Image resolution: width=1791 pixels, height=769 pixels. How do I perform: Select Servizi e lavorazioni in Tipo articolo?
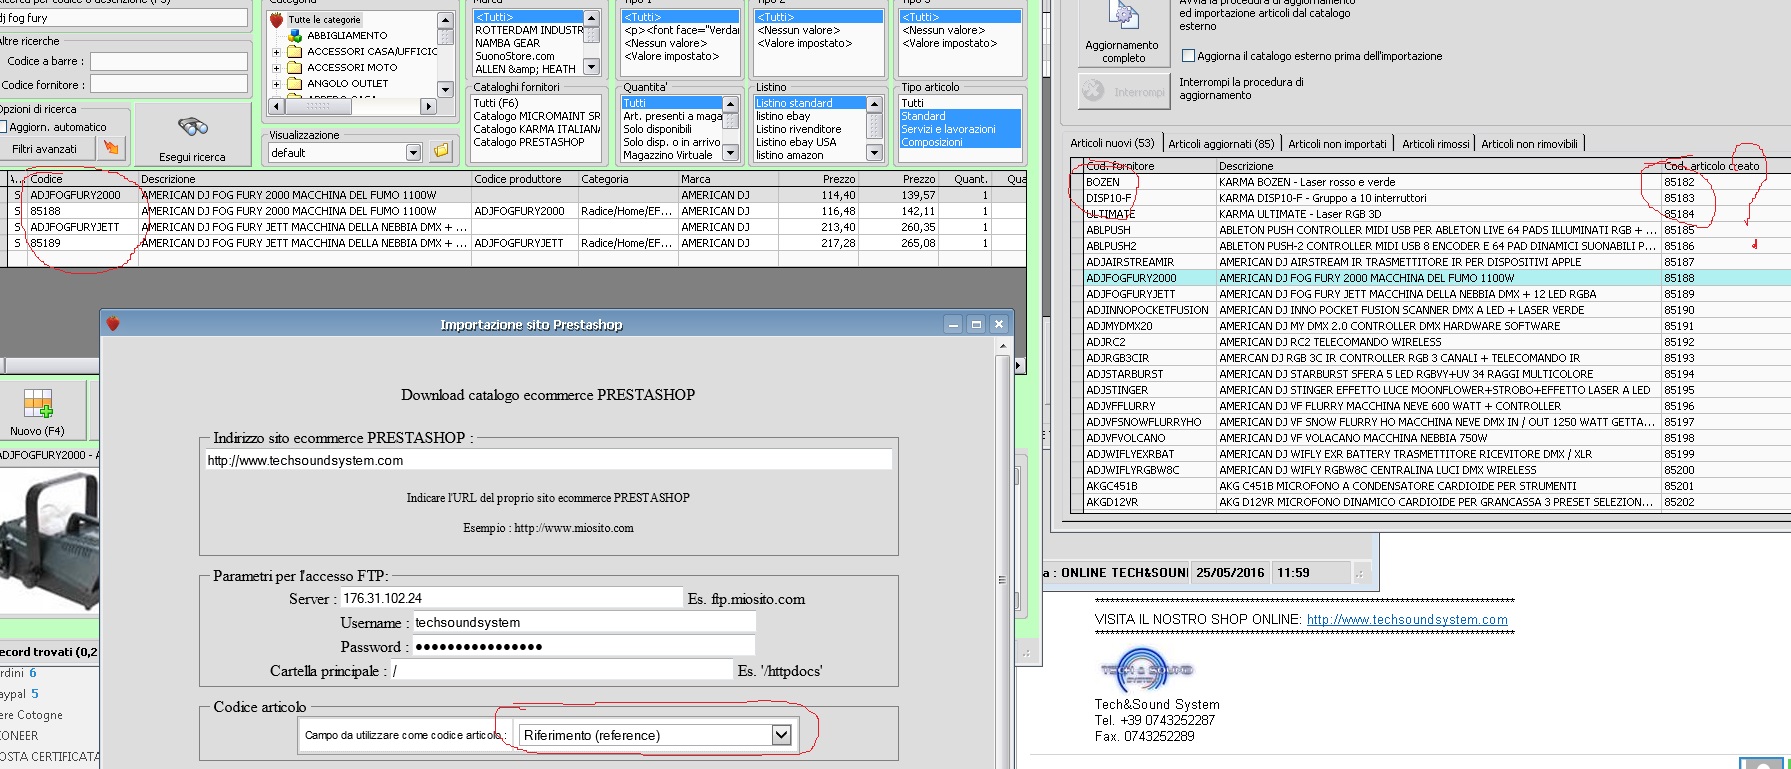click(x=960, y=129)
